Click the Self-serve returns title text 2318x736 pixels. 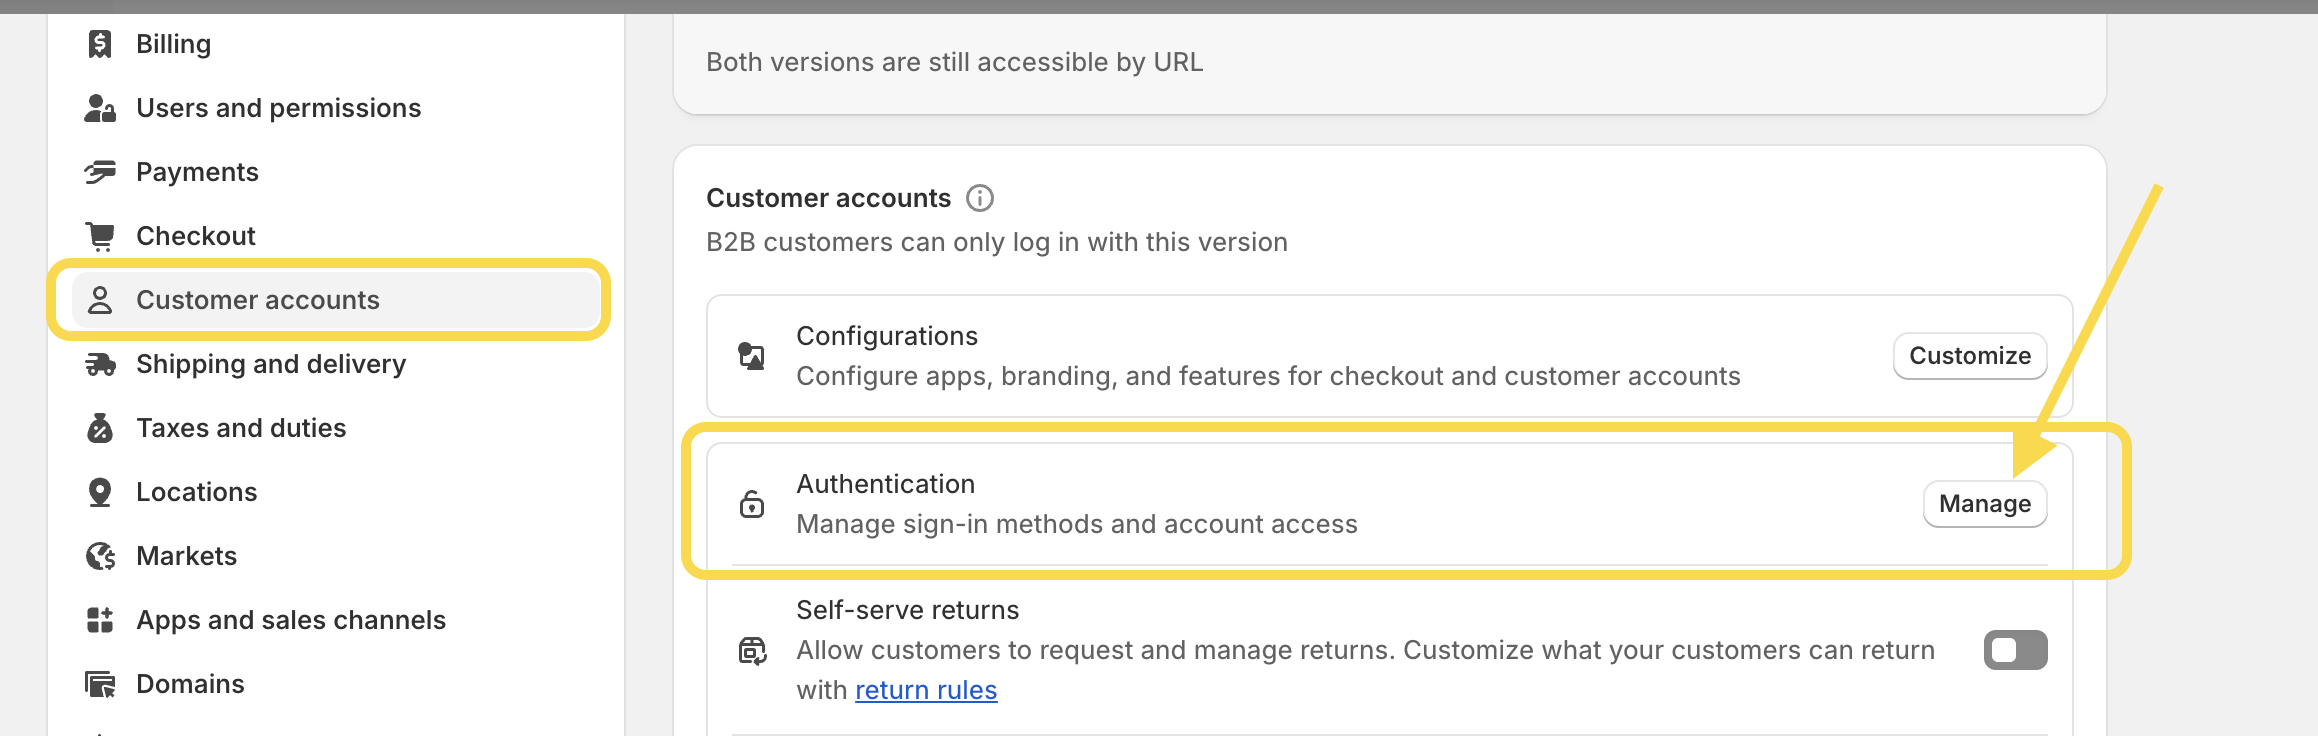tap(908, 610)
